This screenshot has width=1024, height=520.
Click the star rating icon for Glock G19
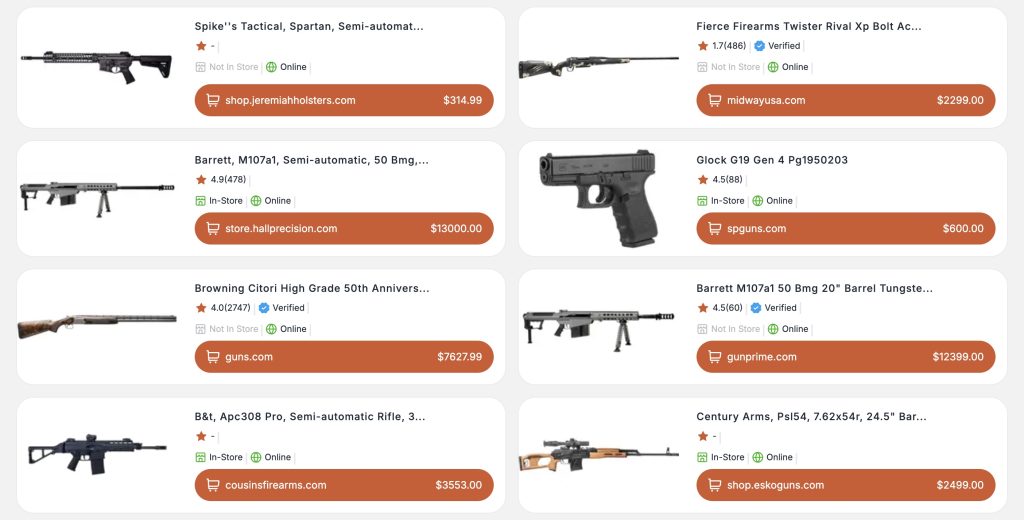pyautogui.click(x=703, y=180)
